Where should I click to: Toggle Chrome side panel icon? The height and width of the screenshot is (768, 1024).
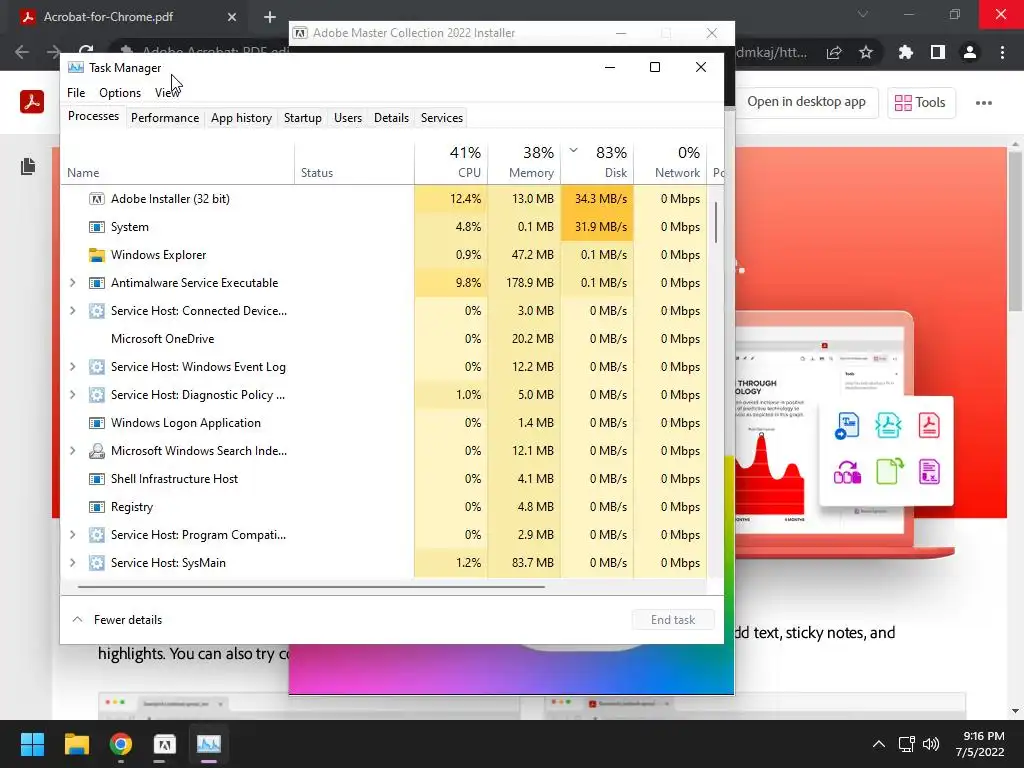[938, 52]
